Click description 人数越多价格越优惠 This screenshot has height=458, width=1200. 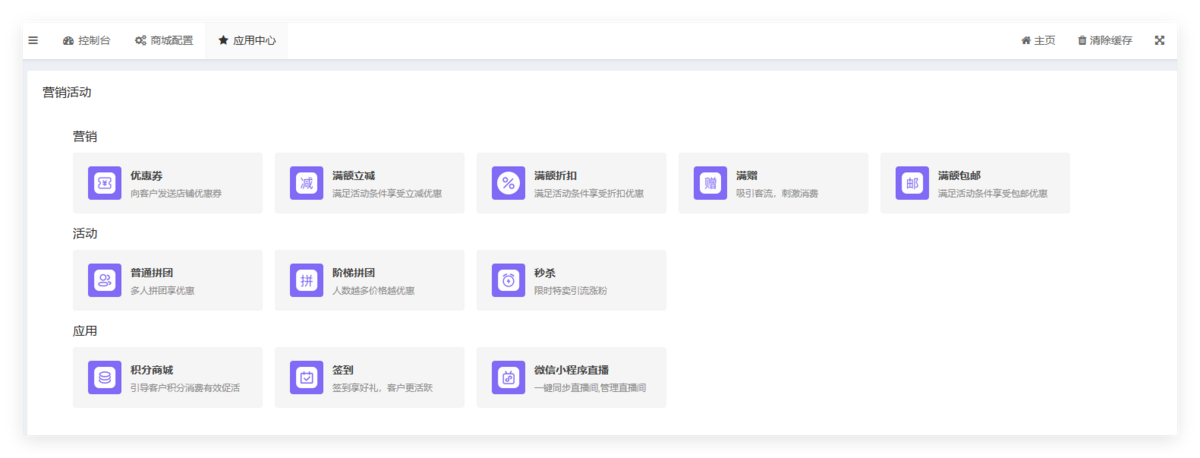point(373,290)
